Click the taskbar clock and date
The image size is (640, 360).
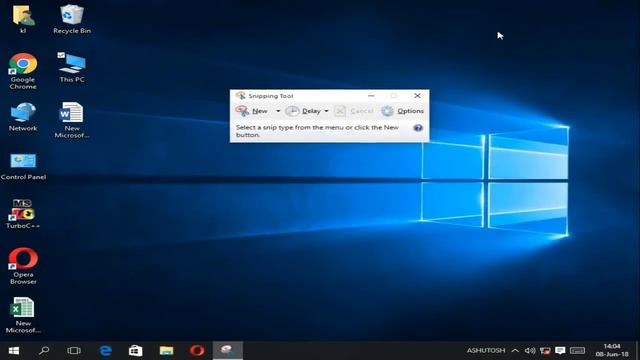(x=612, y=350)
